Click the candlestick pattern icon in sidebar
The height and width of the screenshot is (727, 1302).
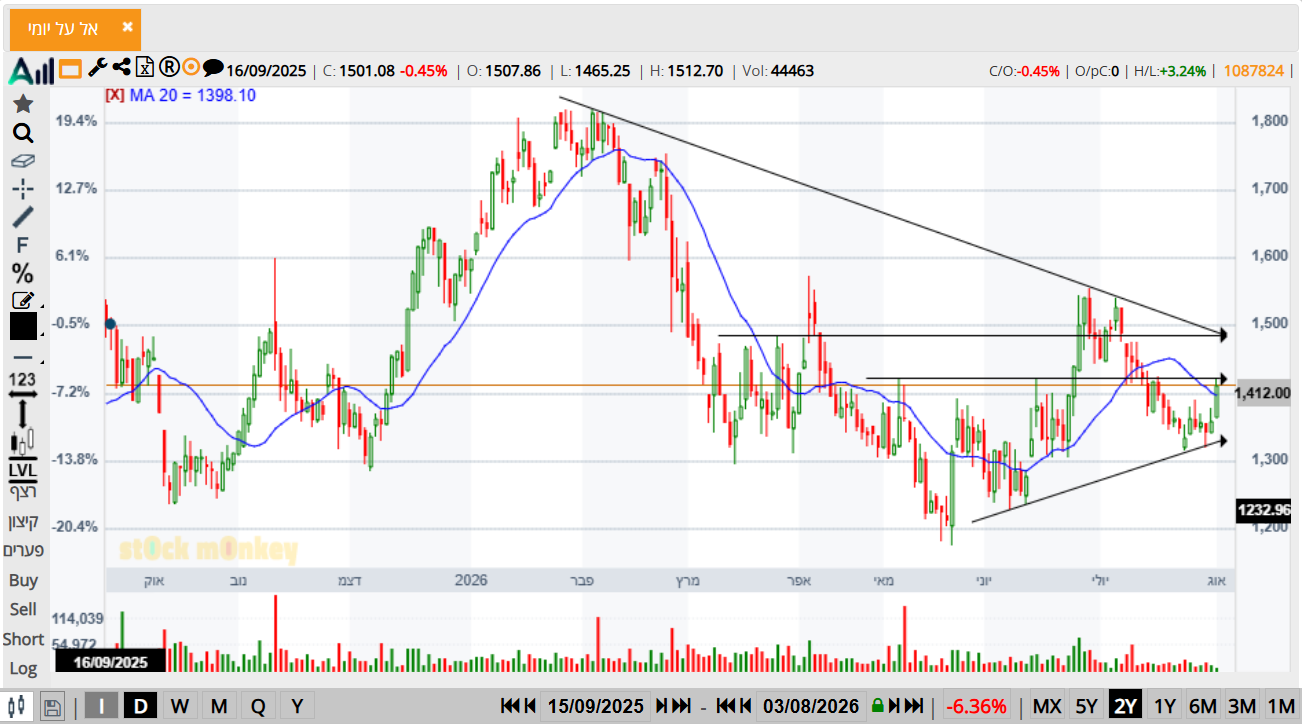(23, 440)
